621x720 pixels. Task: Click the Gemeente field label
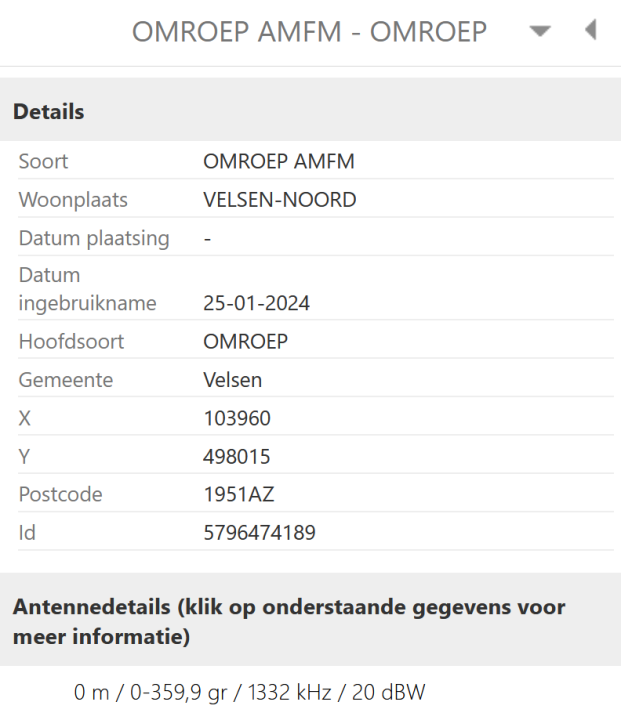[65, 380]
